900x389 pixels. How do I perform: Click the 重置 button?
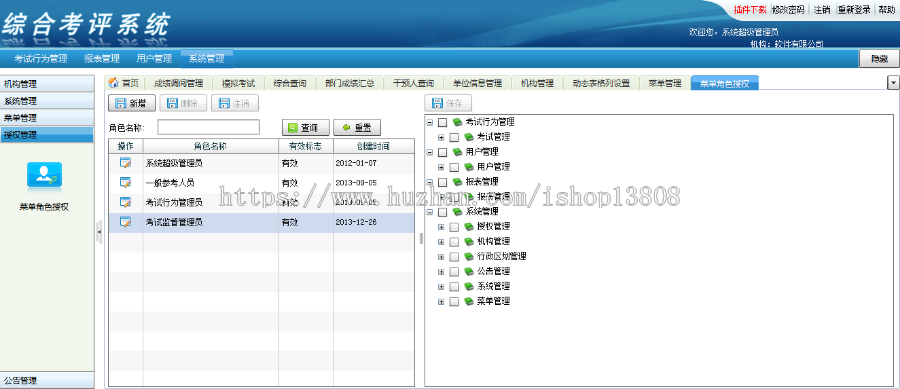tap(356, 127)
